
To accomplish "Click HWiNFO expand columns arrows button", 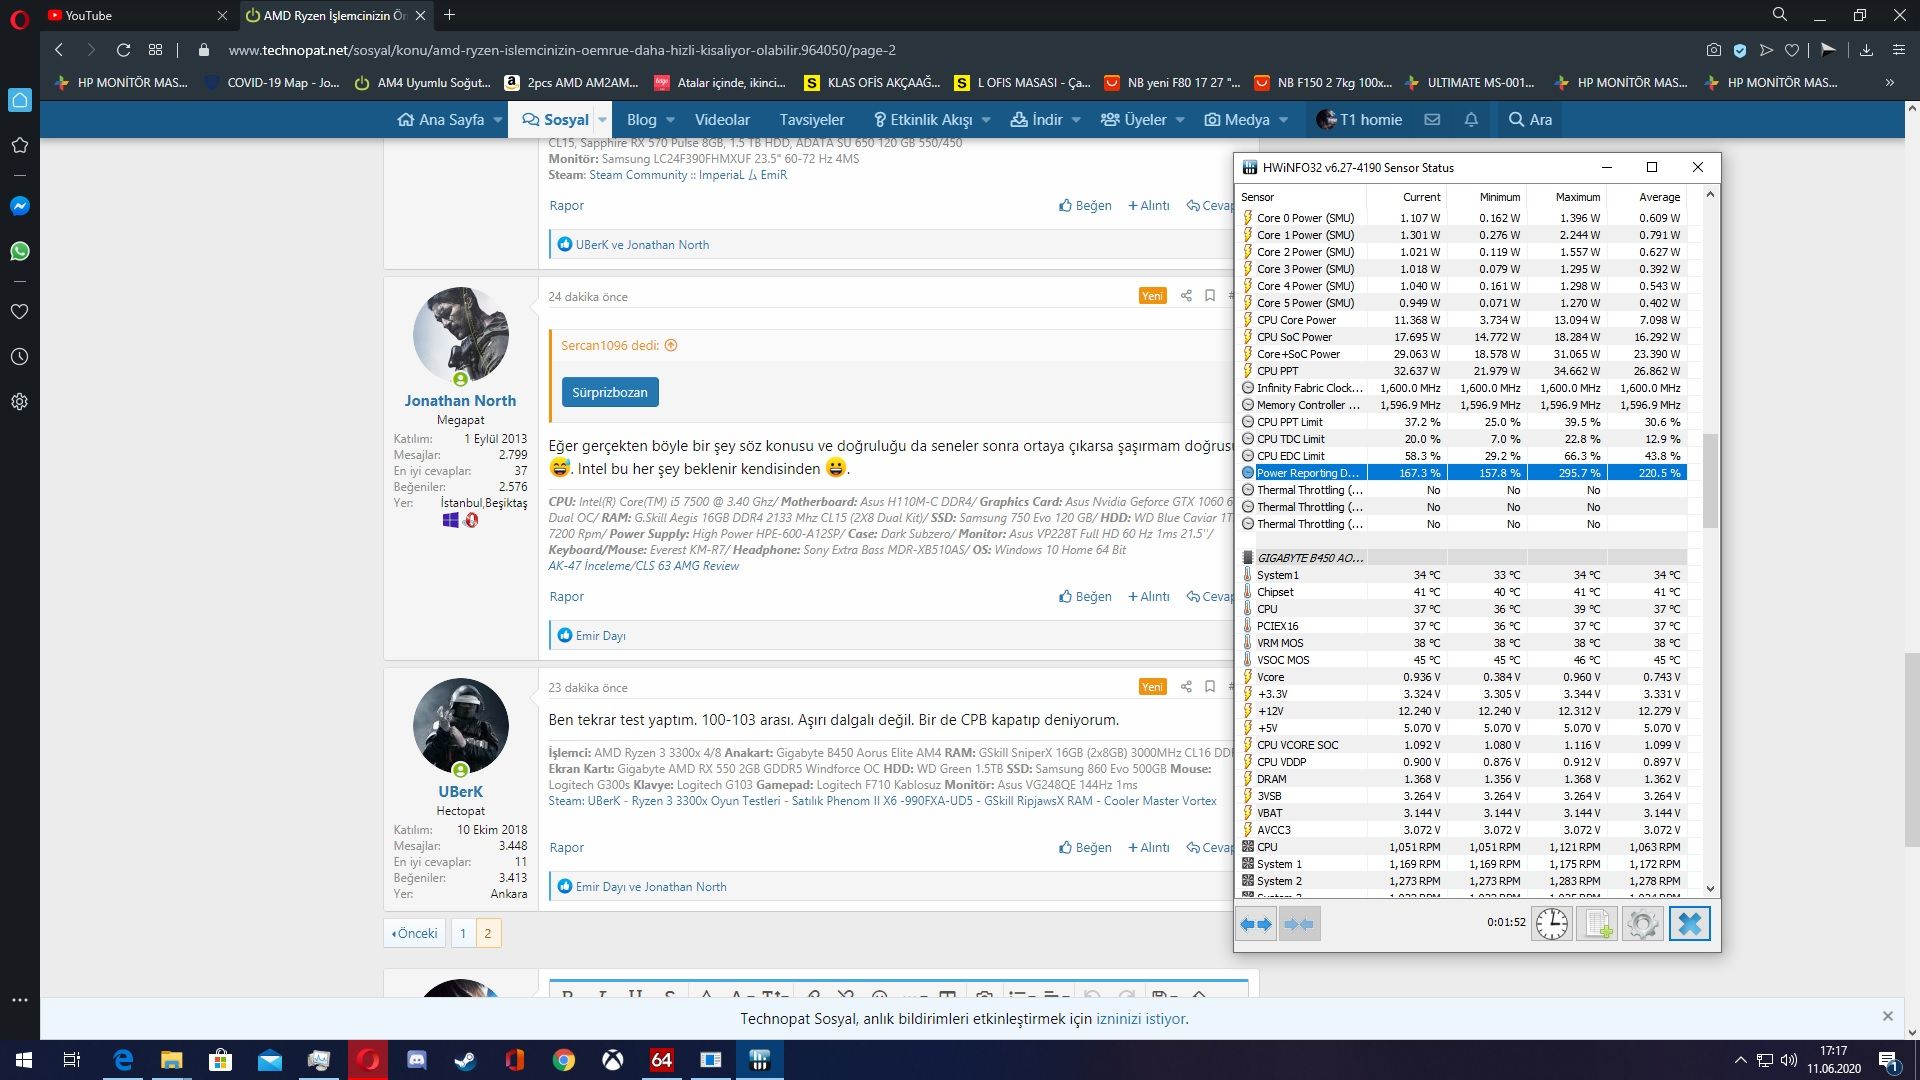I will [1256, 924].
